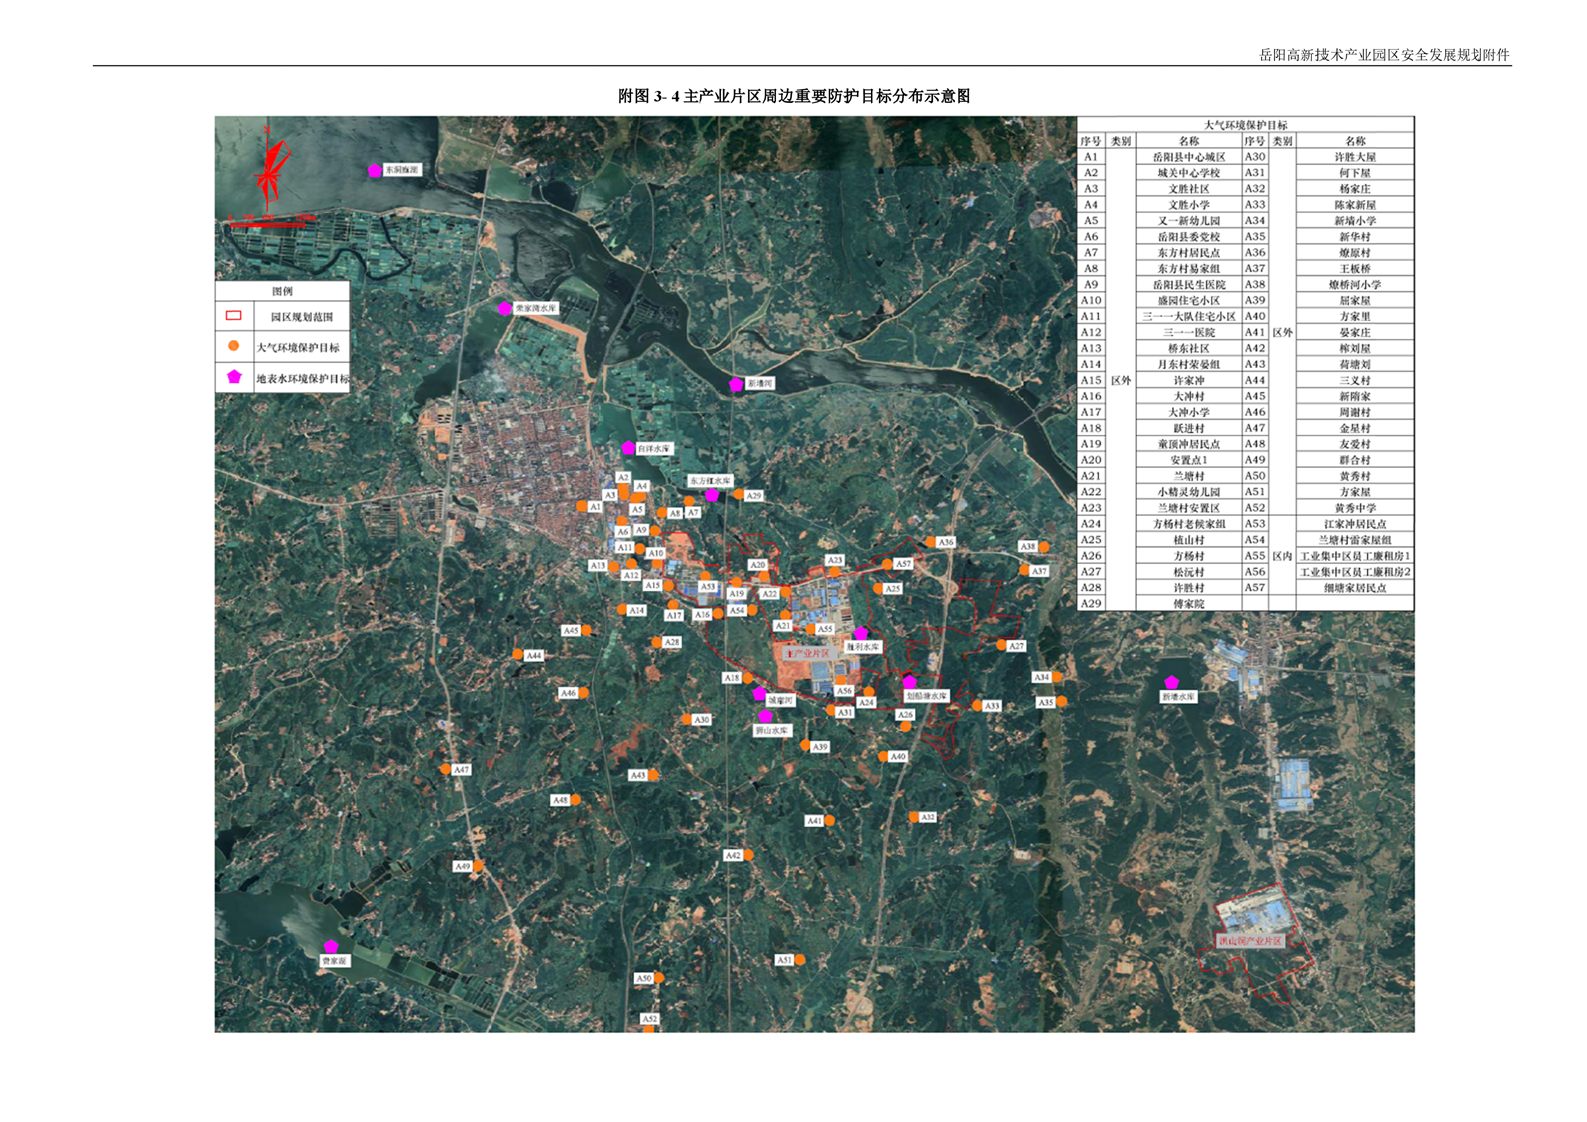Click the orange dot marker for A36

coord(930,542)
